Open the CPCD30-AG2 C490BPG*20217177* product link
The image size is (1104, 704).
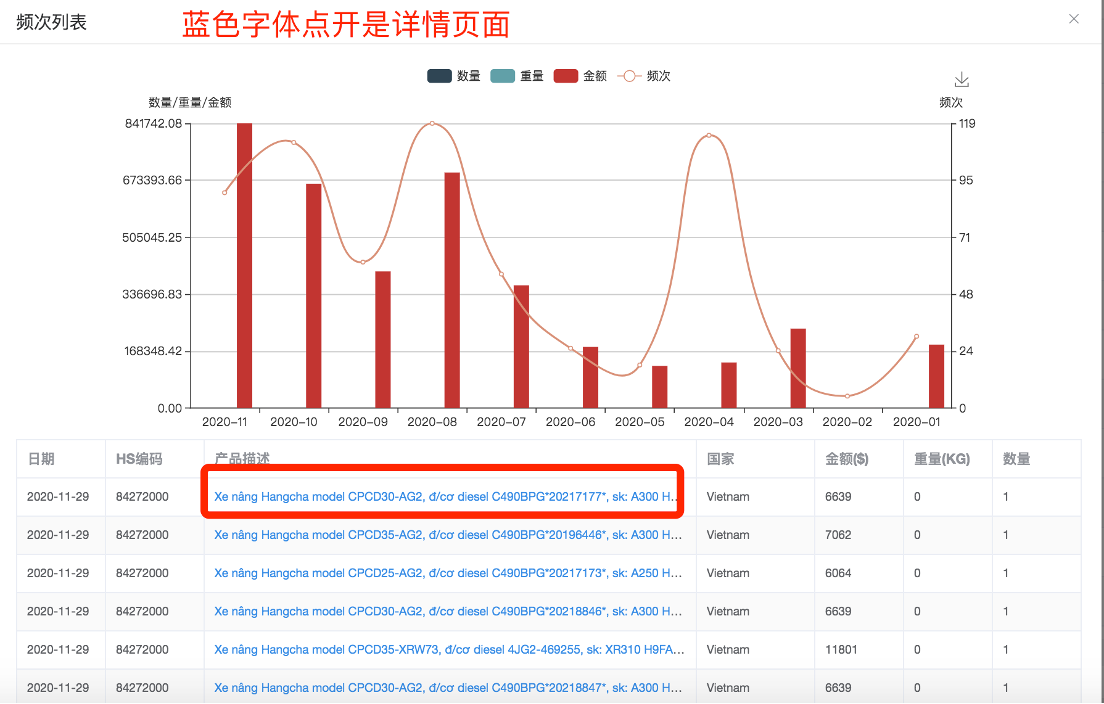tap(448, 496)
